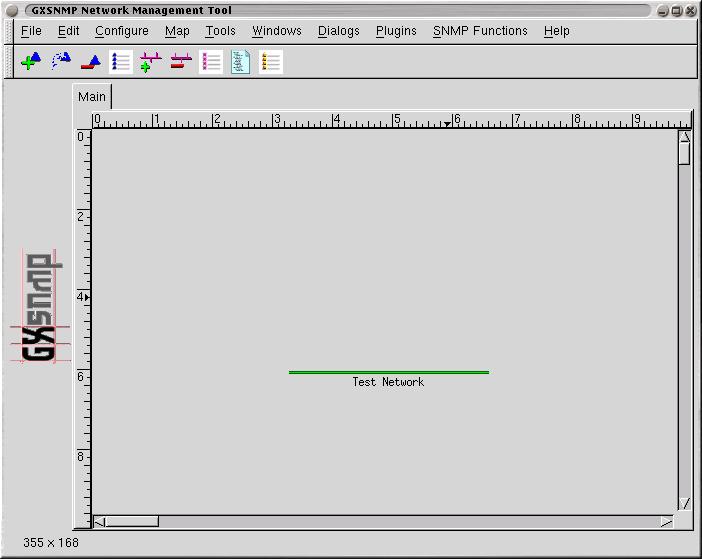Screen dimensions: 702x559
Task: Click the horizontal scrollbar right arrow
Action: [667, 521]
